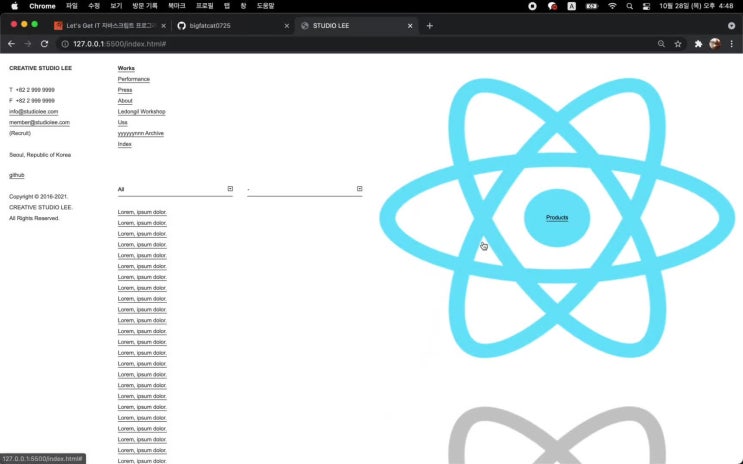The width and height of the screenshot is (743, 464).
Task: Click the site info icon in address bar
Action: (65, 44)
